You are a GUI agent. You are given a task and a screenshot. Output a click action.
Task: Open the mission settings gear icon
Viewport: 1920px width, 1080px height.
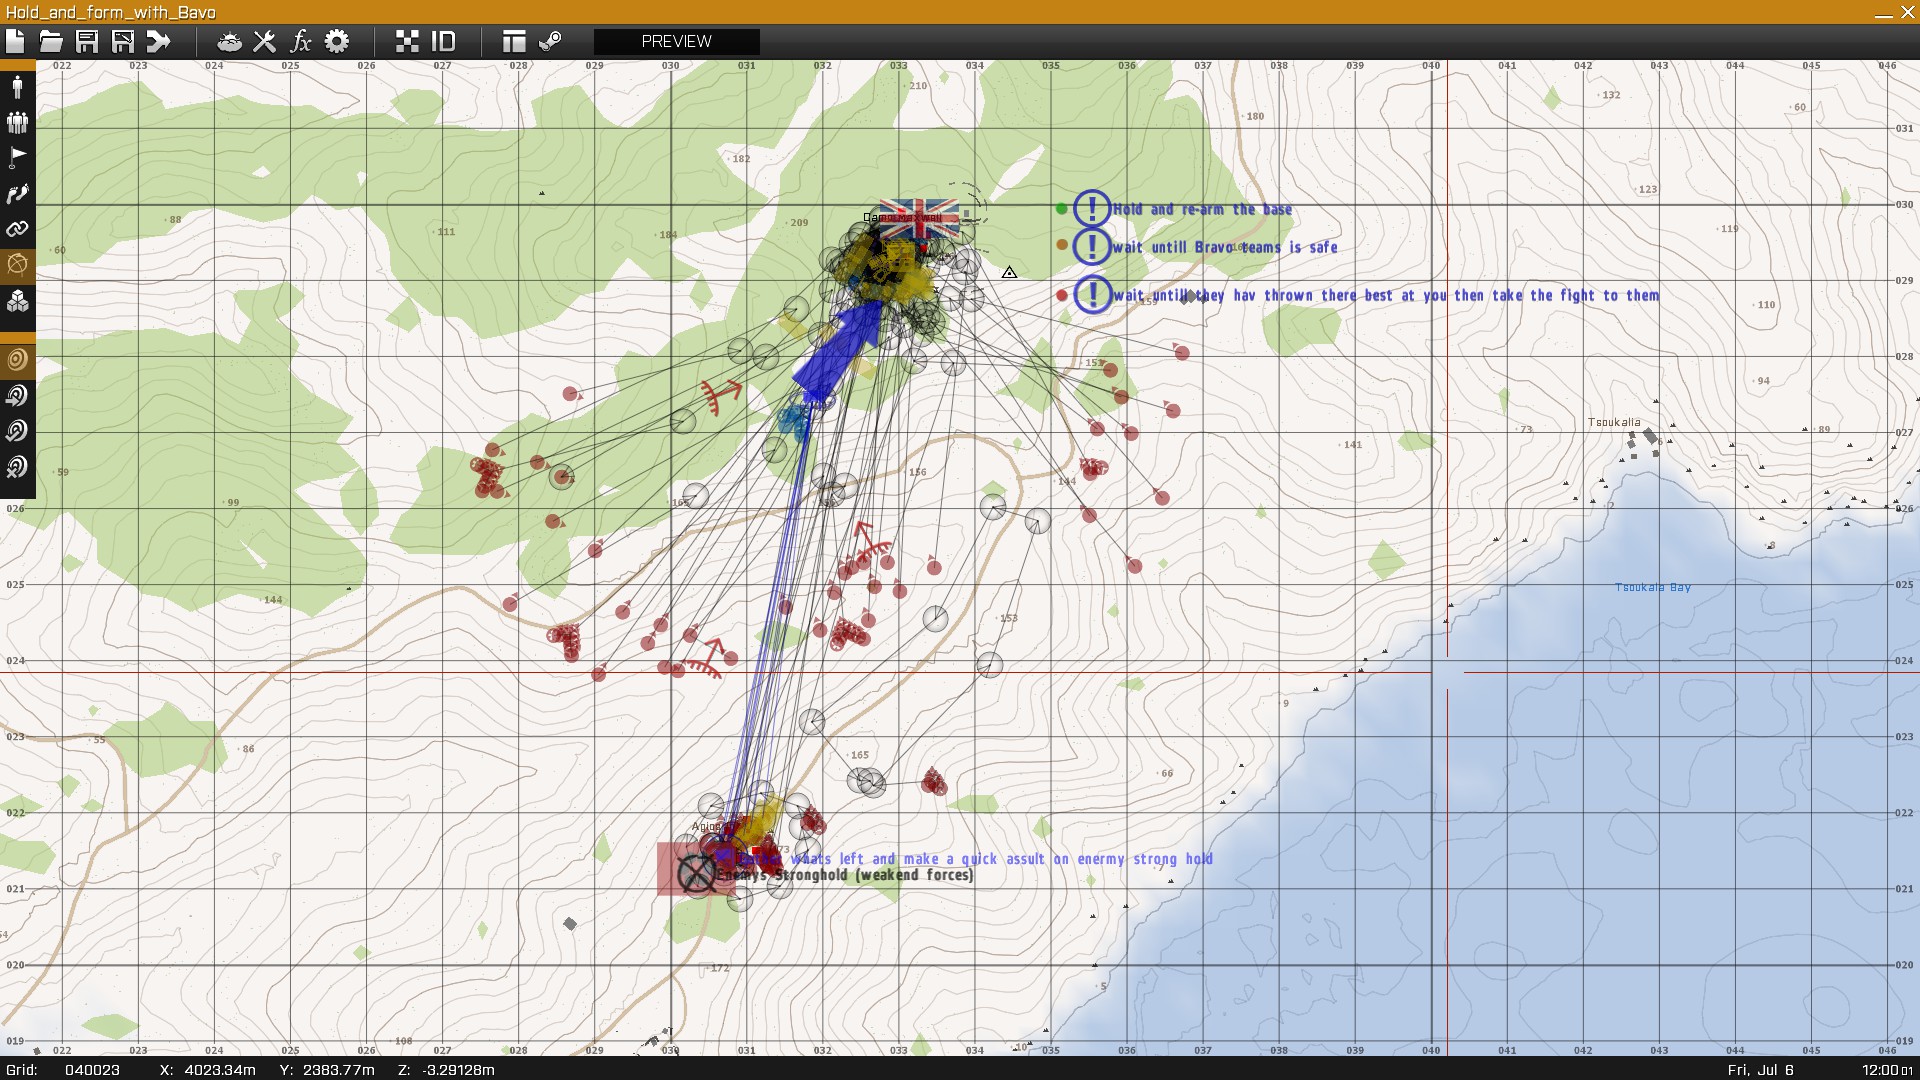click(x=337, y=41)
